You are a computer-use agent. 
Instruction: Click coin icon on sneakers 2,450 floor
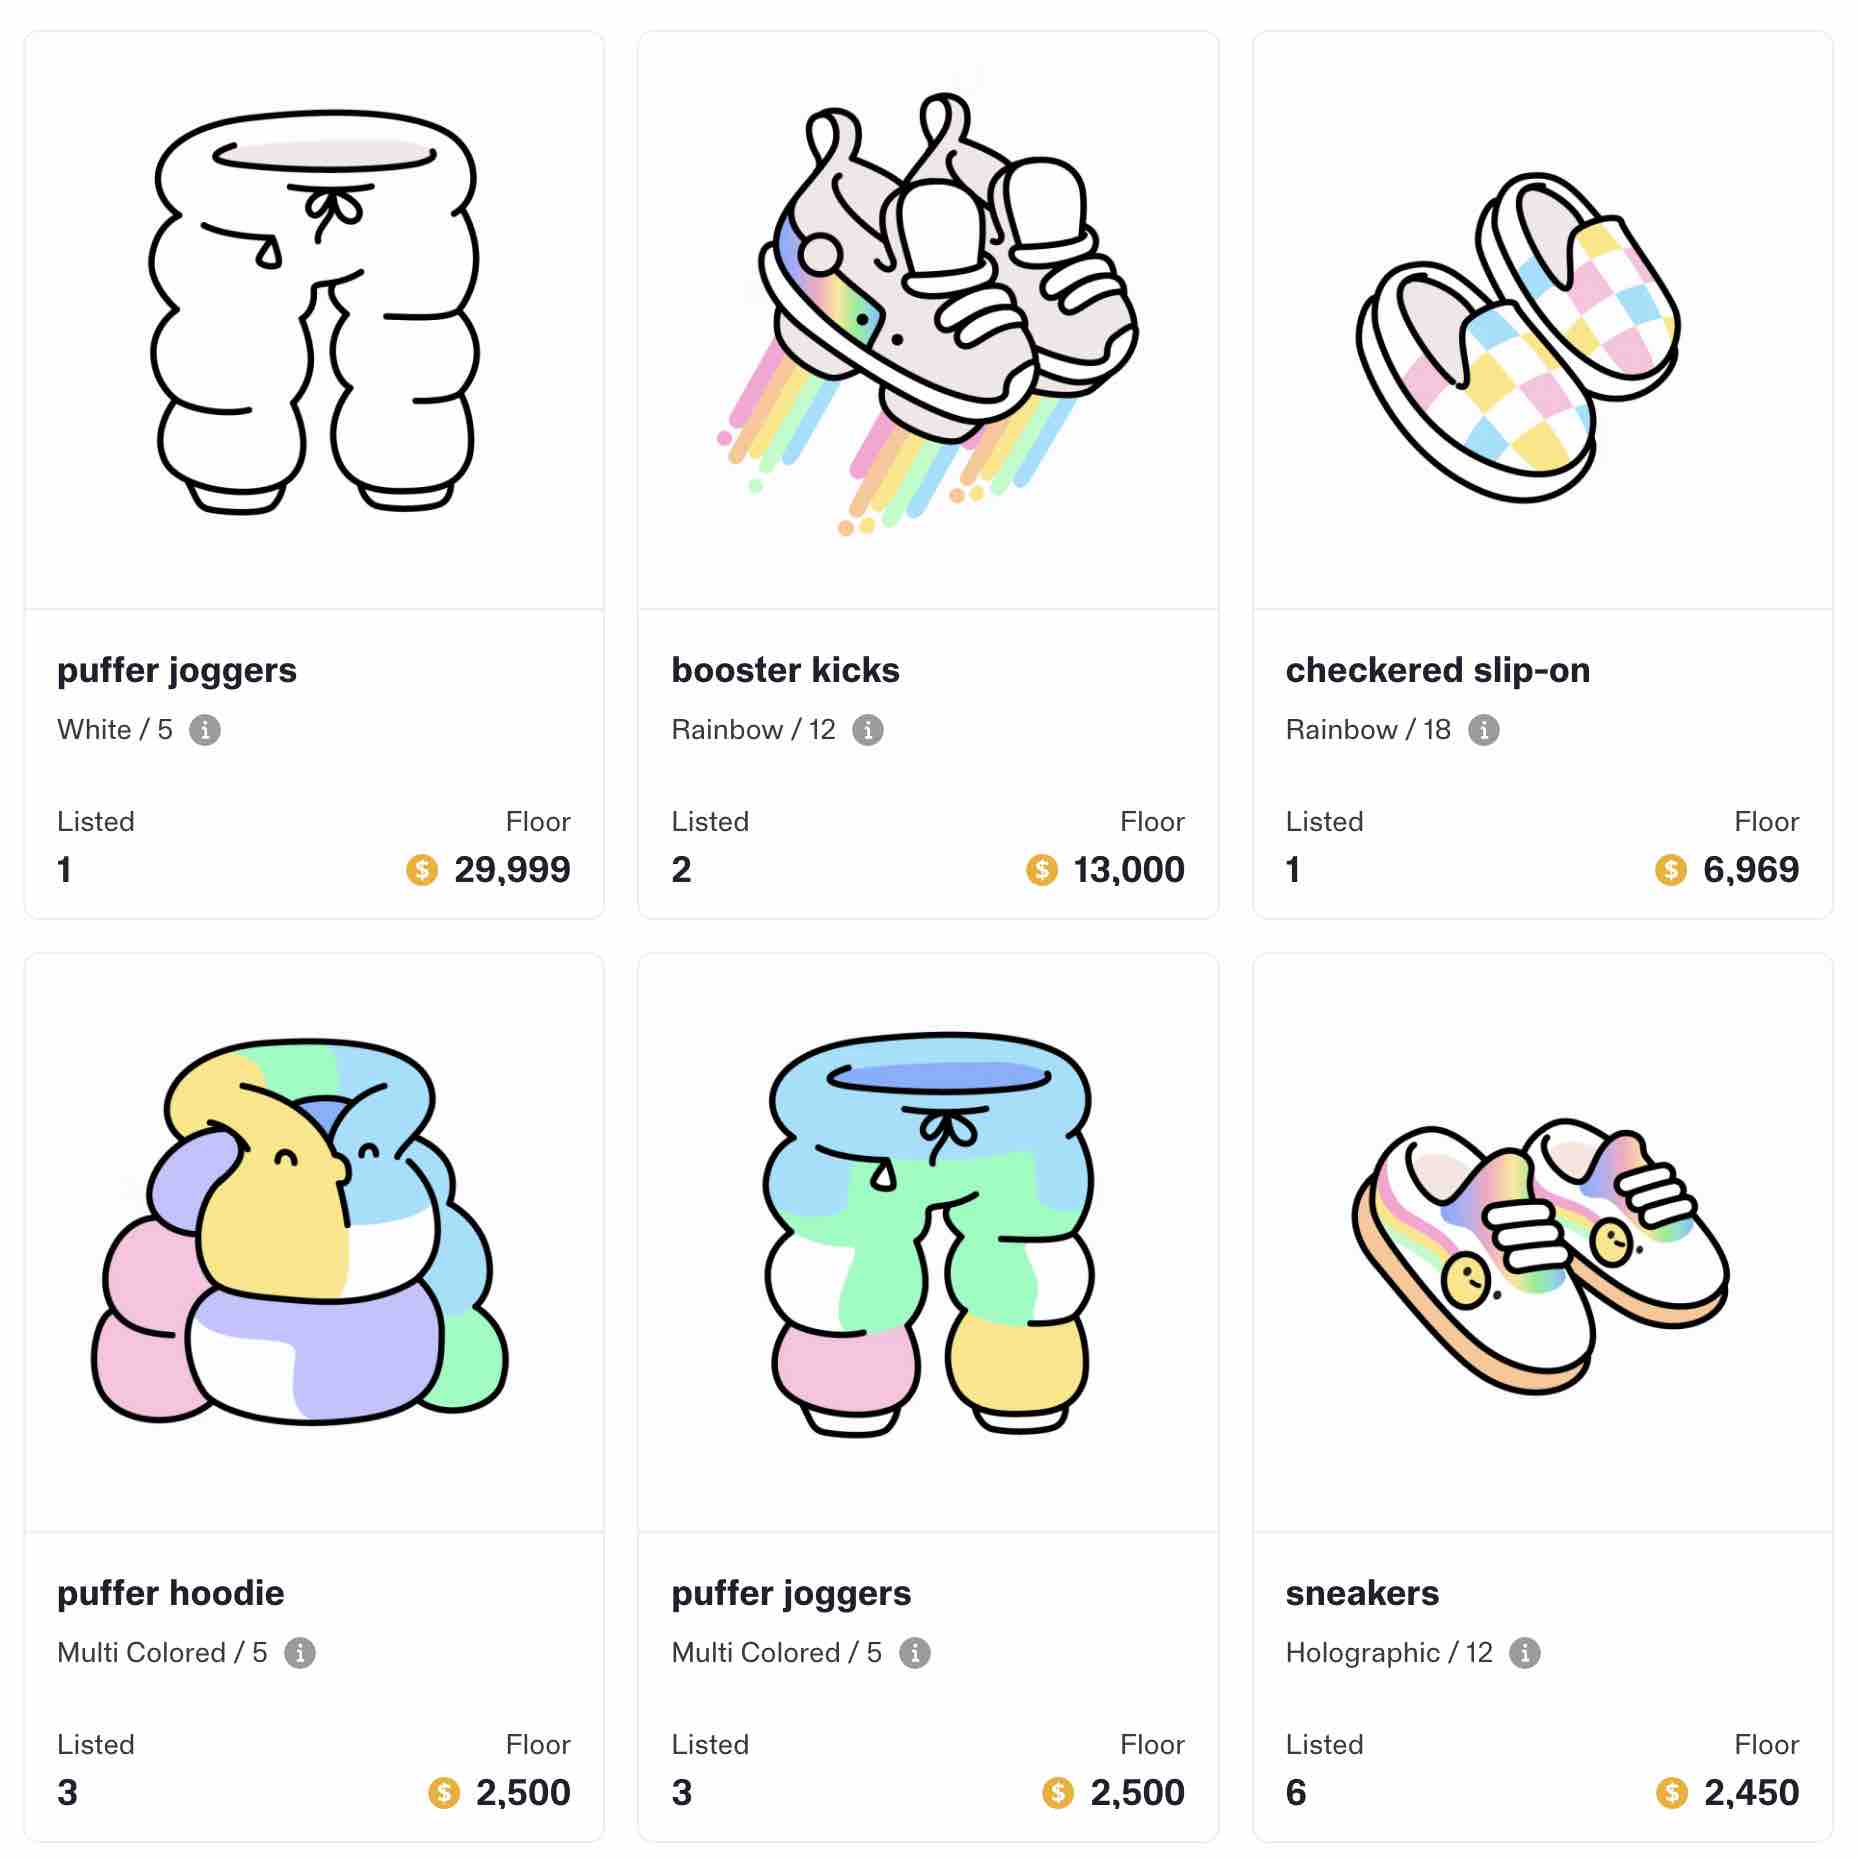[x=1672, y=1793]
